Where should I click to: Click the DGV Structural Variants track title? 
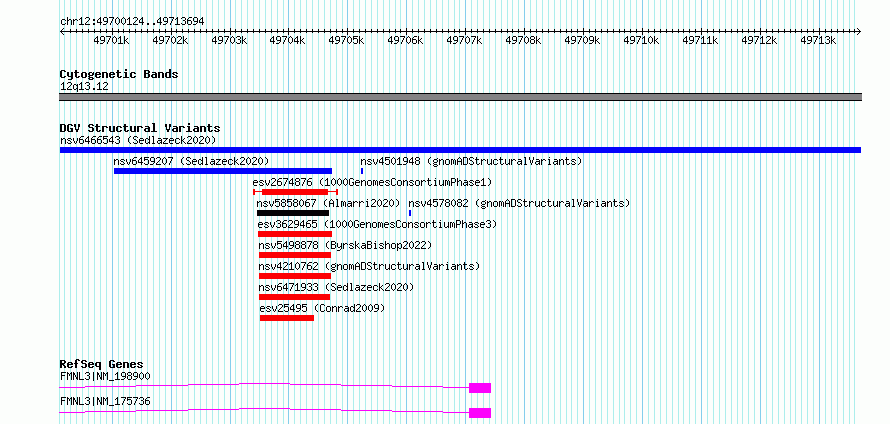[x=140, y=128]
